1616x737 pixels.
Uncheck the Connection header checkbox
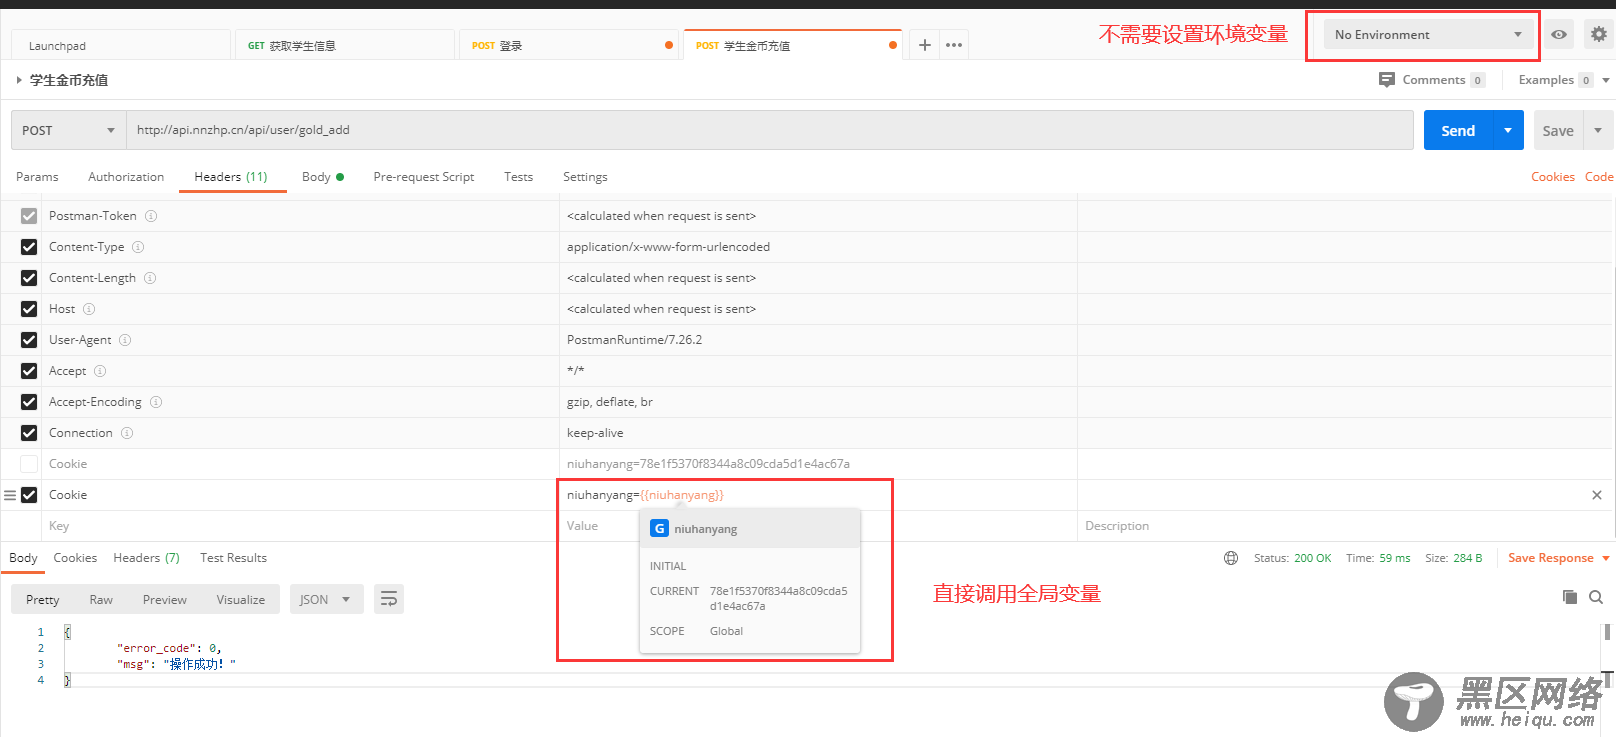29,433
